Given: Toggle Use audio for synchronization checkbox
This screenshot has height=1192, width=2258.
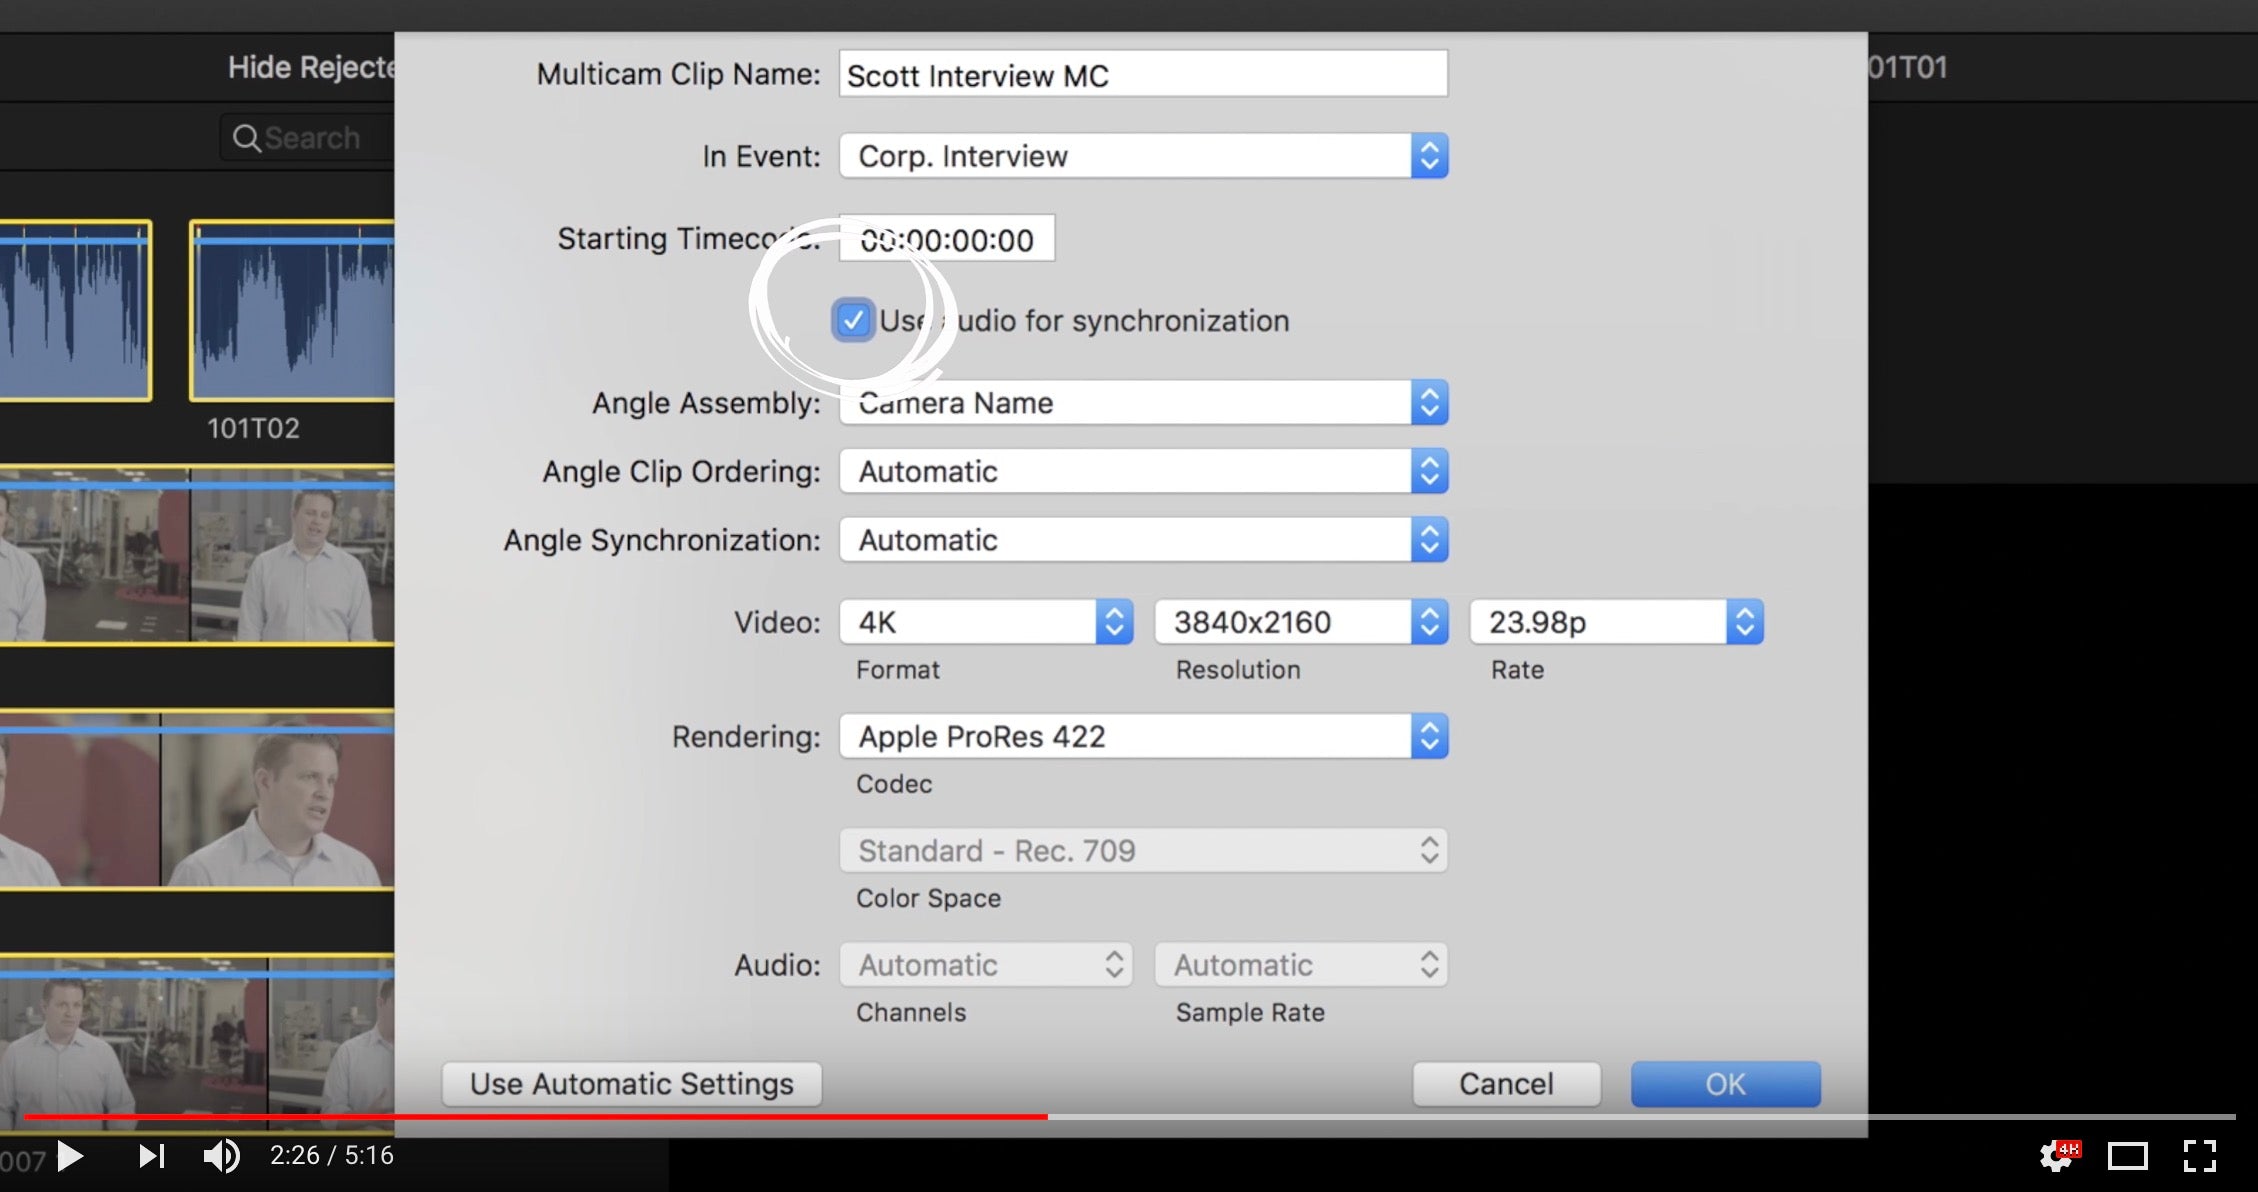Looking at the screenshot, I should (852, 321).
